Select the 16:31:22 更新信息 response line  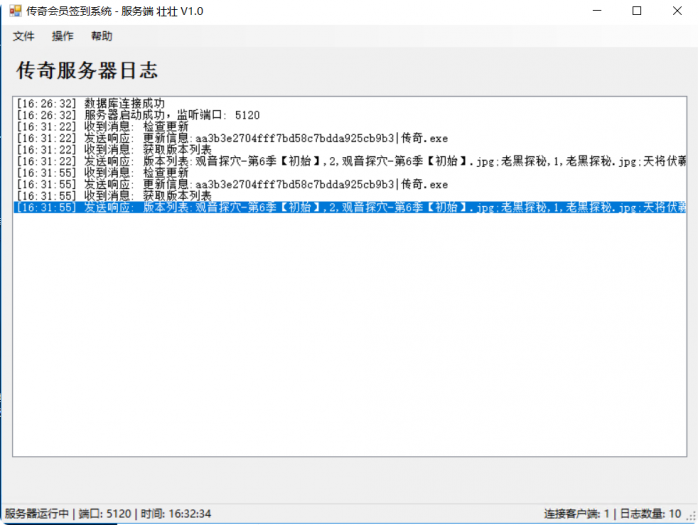[232, 138]
